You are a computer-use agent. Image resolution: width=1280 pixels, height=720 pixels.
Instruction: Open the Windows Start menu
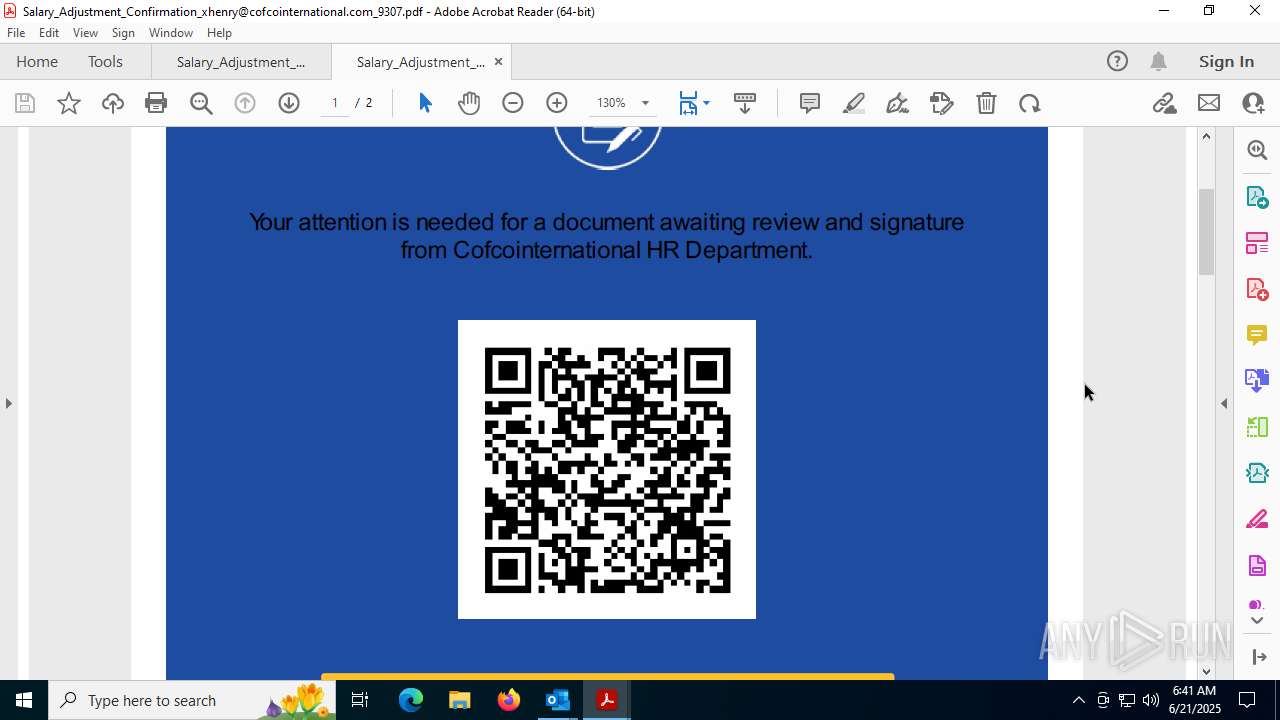coord(24,700)
